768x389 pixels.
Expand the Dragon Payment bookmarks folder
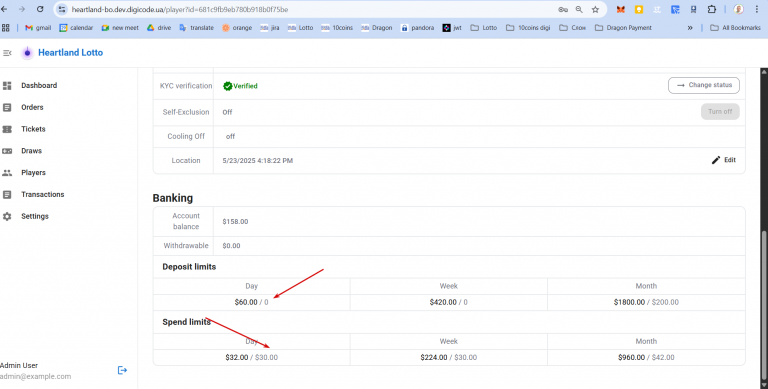click(623, 28)
